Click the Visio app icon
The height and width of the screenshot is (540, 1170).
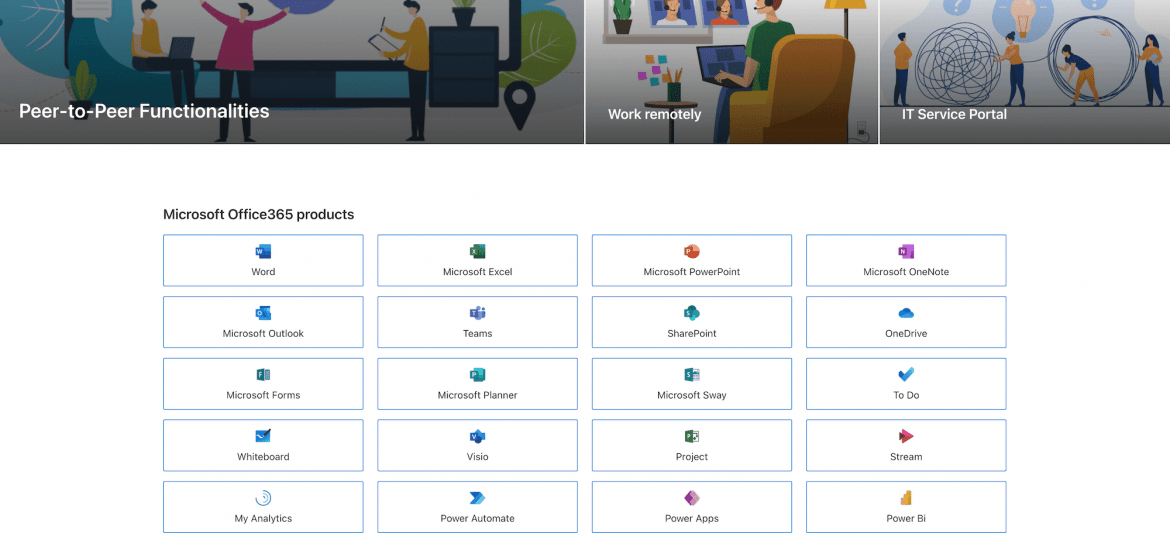(478, 436)
